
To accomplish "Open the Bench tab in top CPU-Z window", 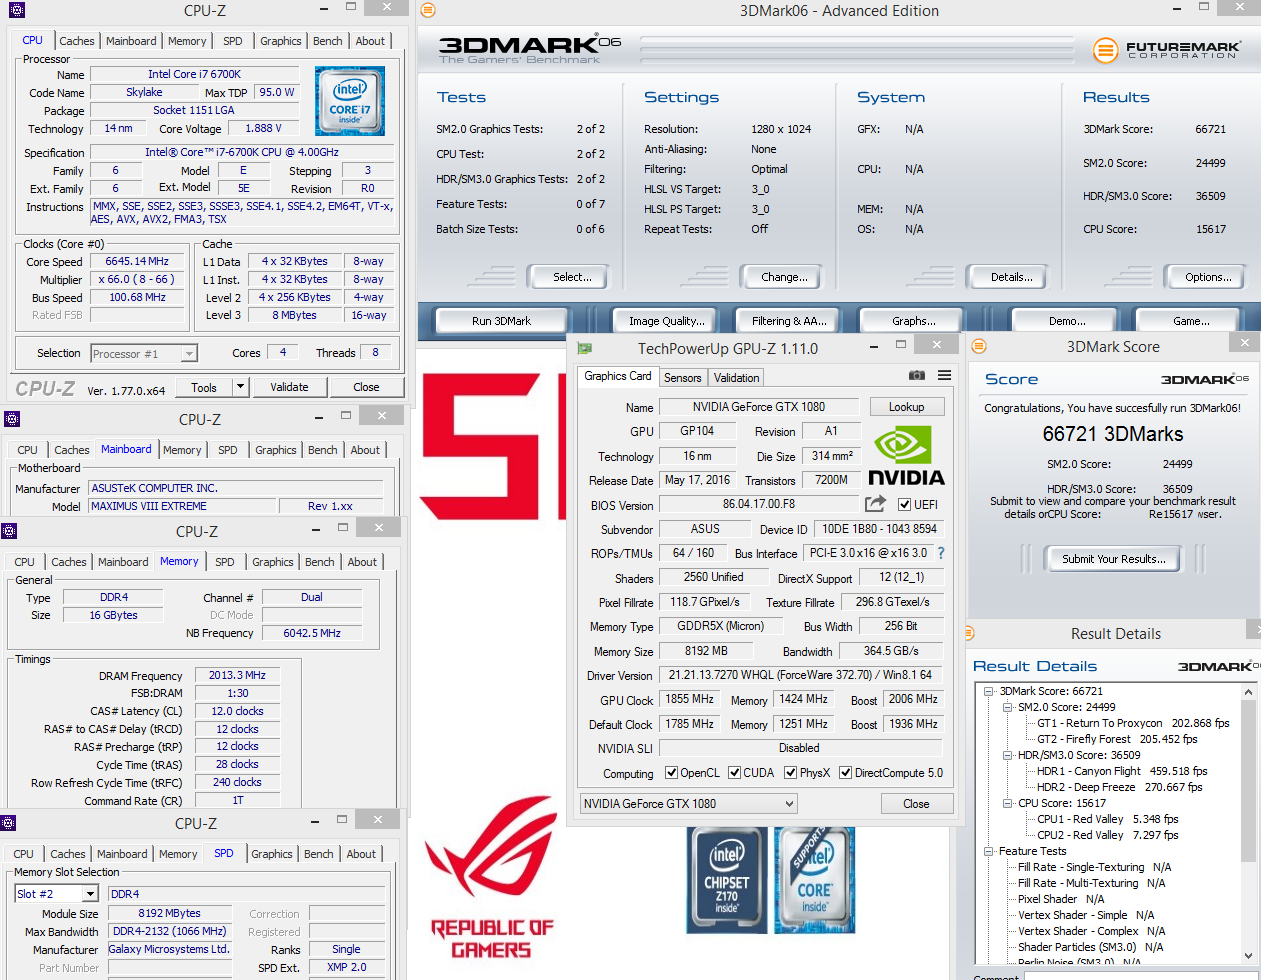I will (327, 41).
